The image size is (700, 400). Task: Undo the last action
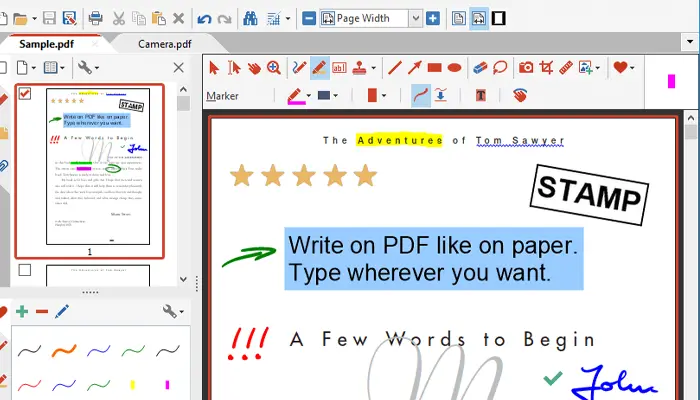tap(204, 19)
